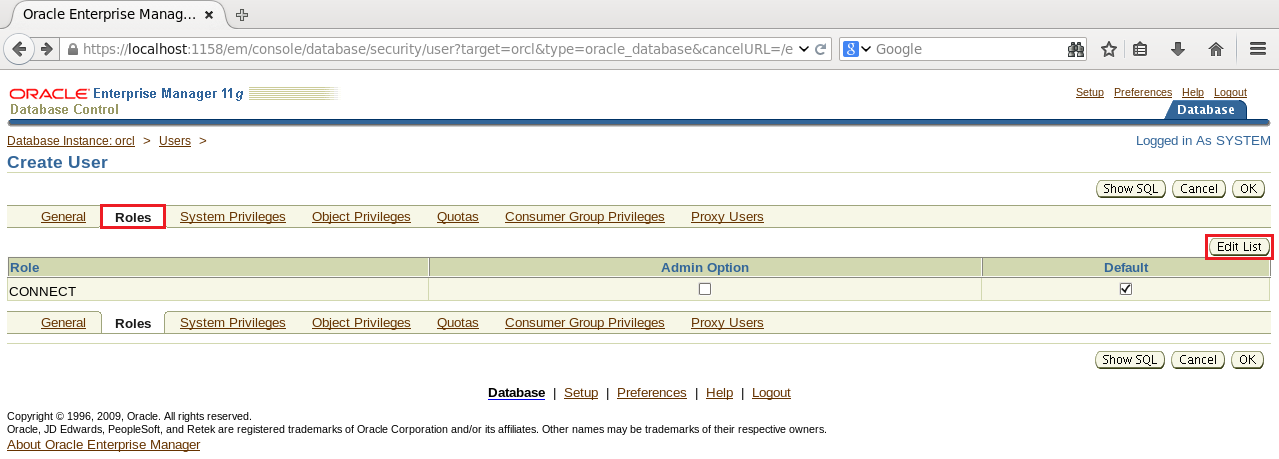Go to the browser home page icon
1279x459 pixels.
click(1216, 49)
